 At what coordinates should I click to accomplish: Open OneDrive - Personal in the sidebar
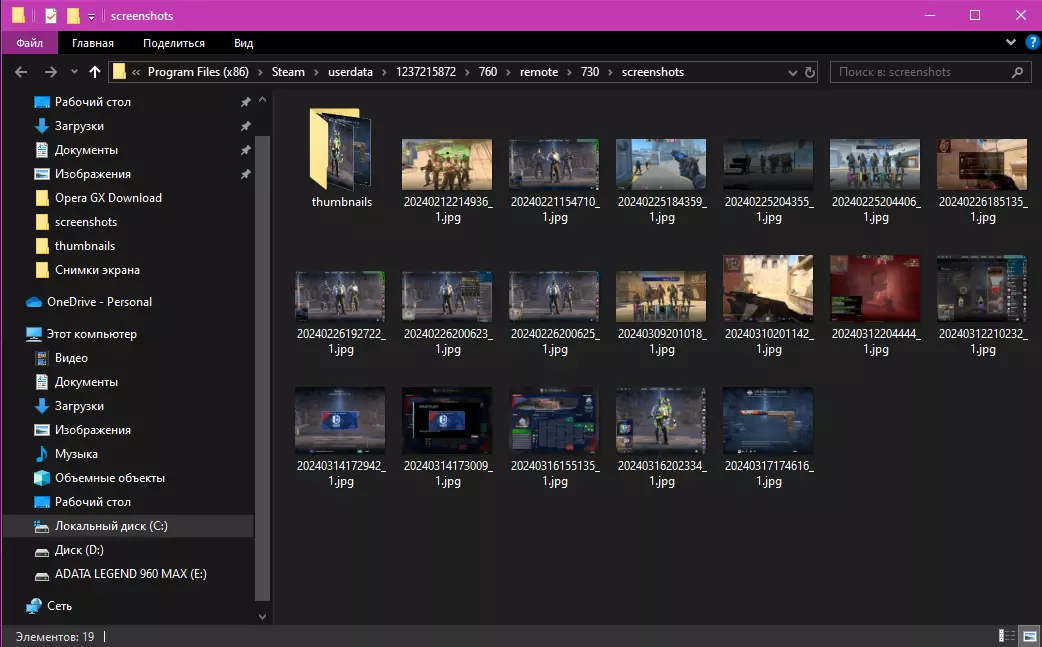[x=99, y=302]
